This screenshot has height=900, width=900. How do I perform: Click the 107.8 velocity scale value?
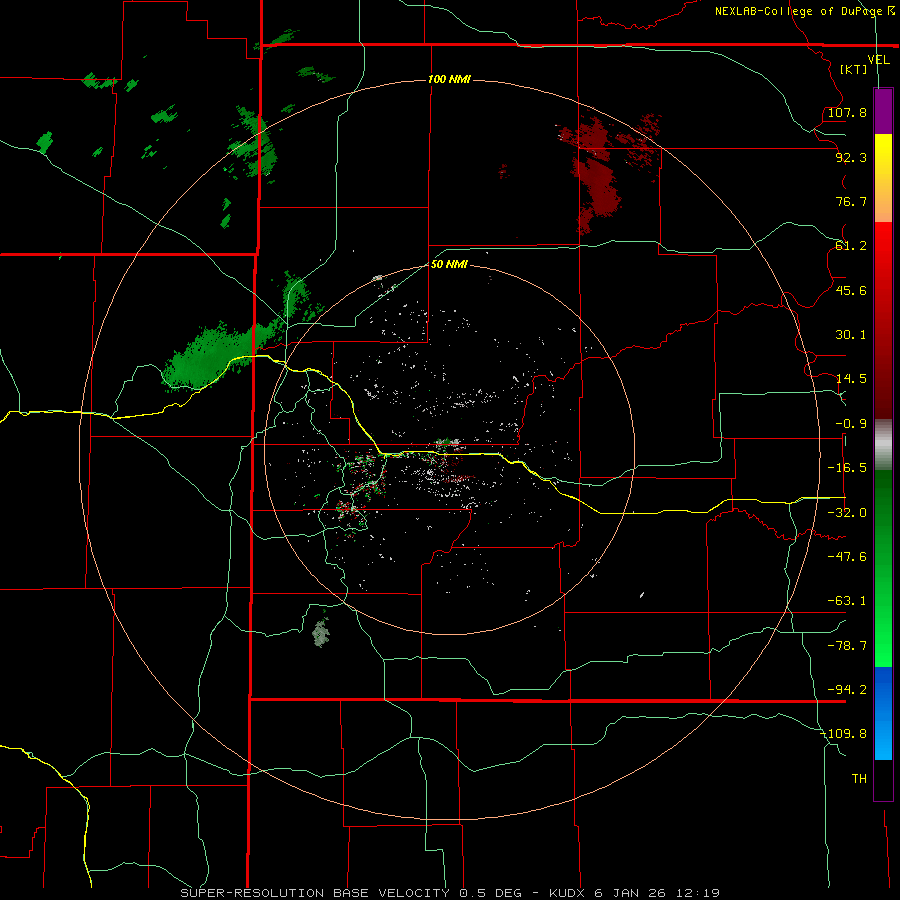[847, 112]
